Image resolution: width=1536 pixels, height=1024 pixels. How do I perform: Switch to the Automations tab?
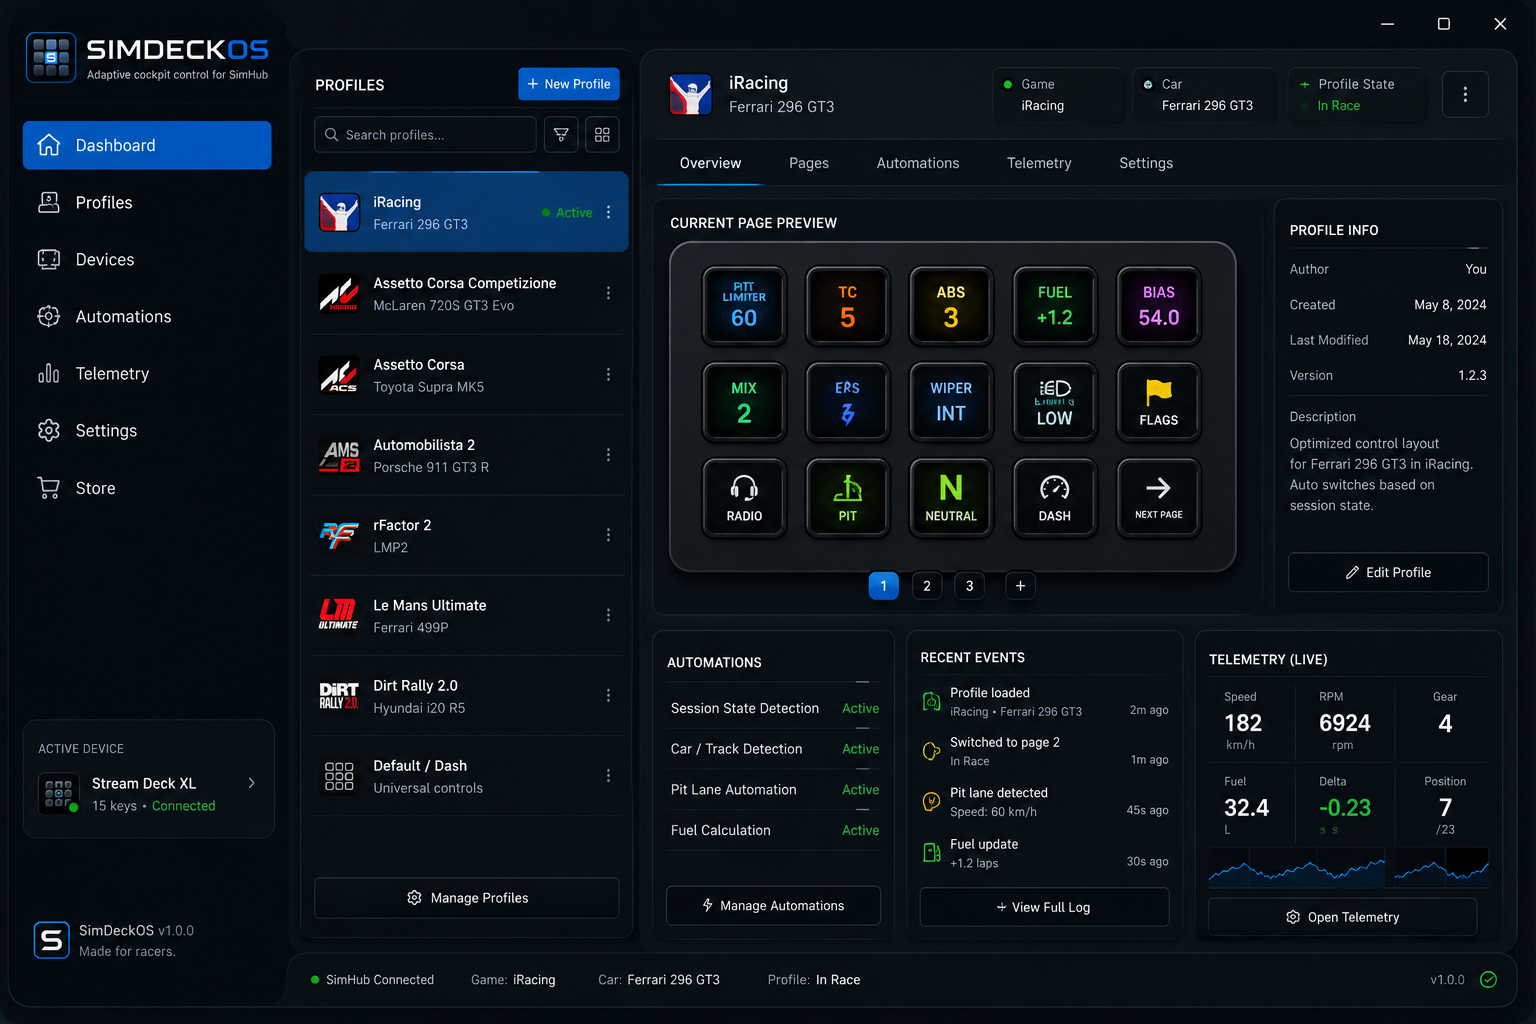point(918,163)
